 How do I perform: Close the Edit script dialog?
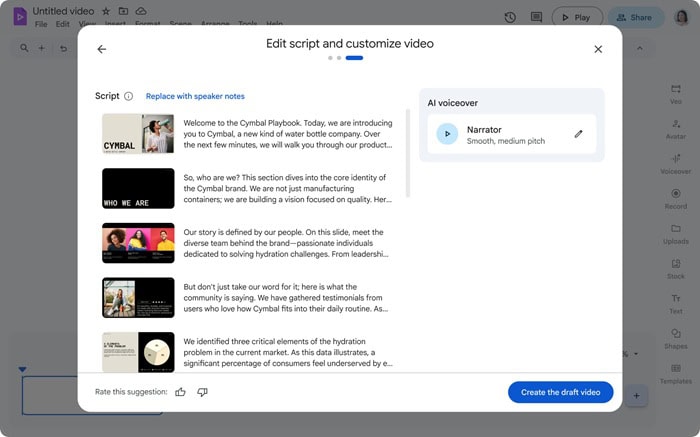[598, 49]
